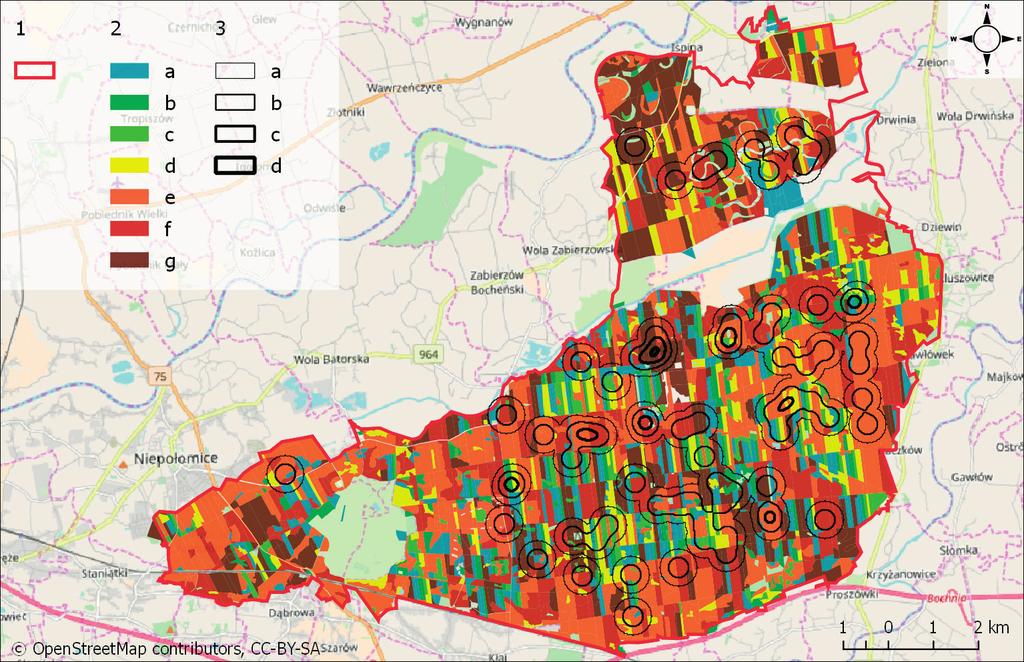Click the Dziewin place label

click(941, 227)
